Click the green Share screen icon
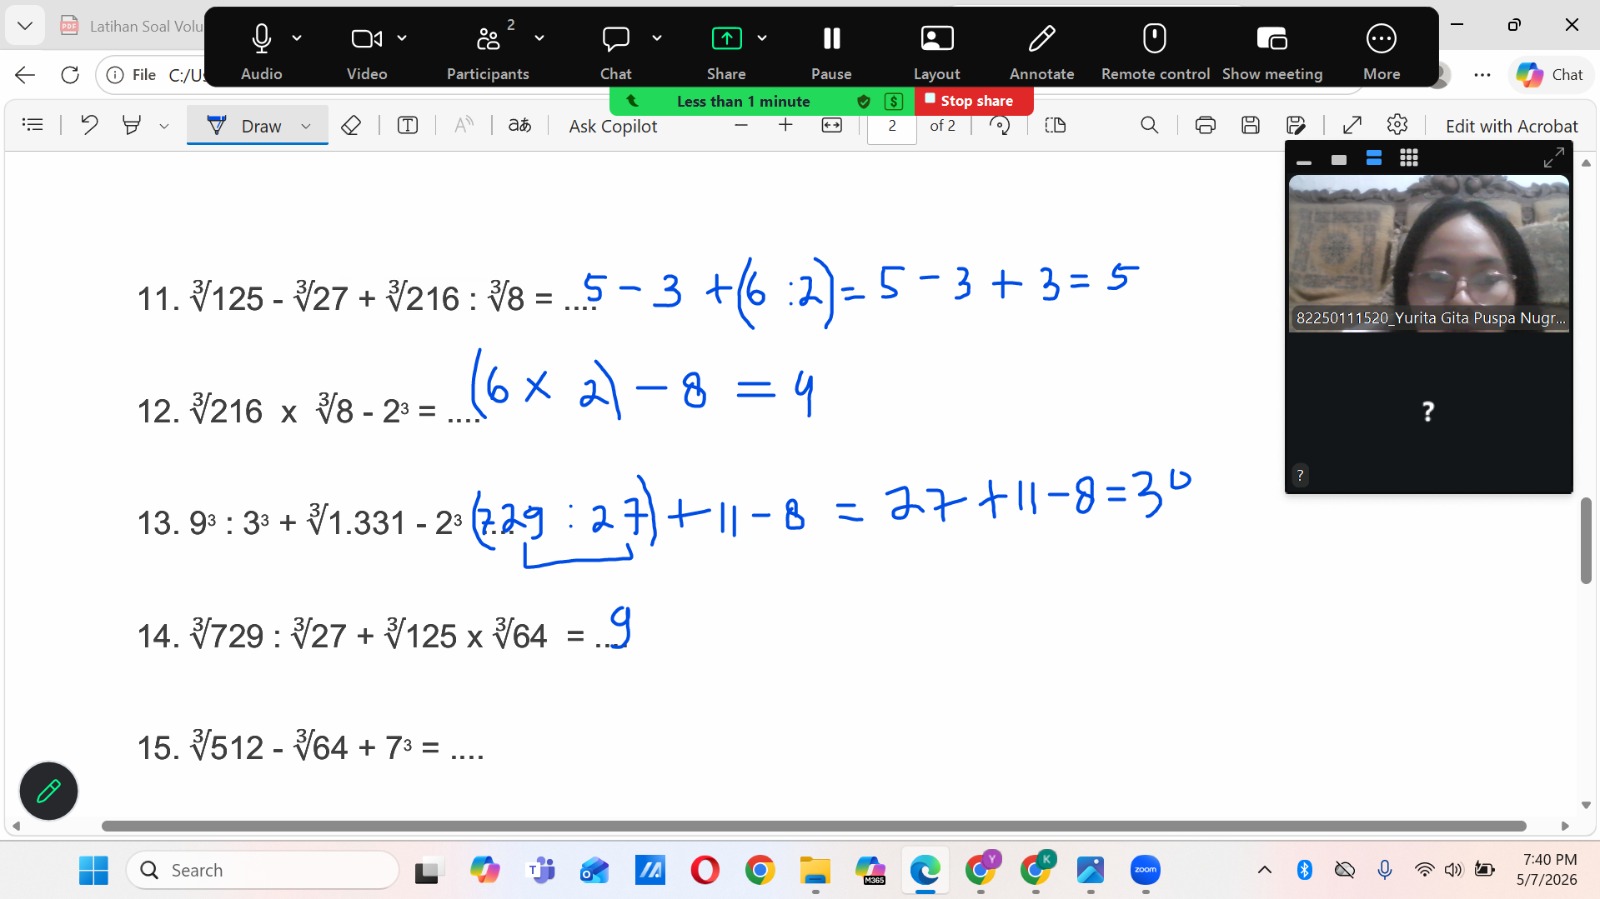 coord(726,39)
